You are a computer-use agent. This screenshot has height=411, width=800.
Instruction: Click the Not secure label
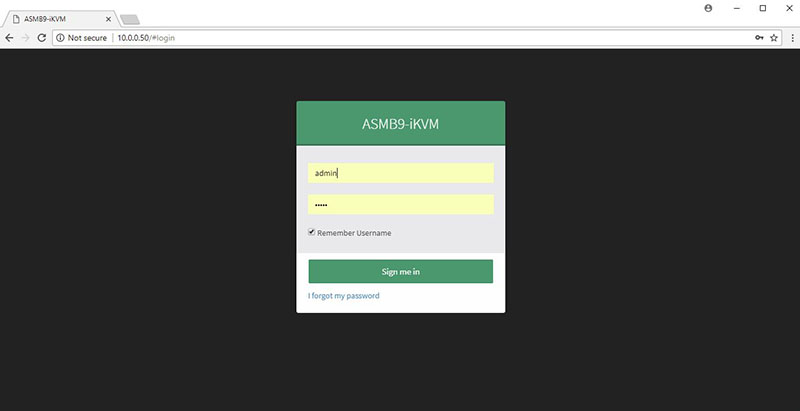pos(87,38)
